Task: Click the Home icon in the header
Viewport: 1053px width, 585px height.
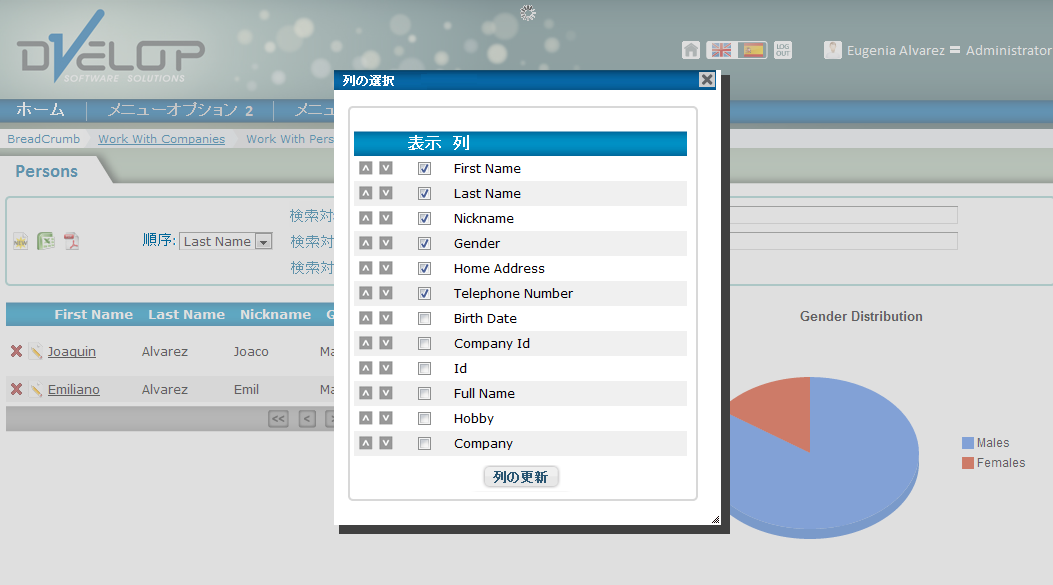Action: (691, 50)
